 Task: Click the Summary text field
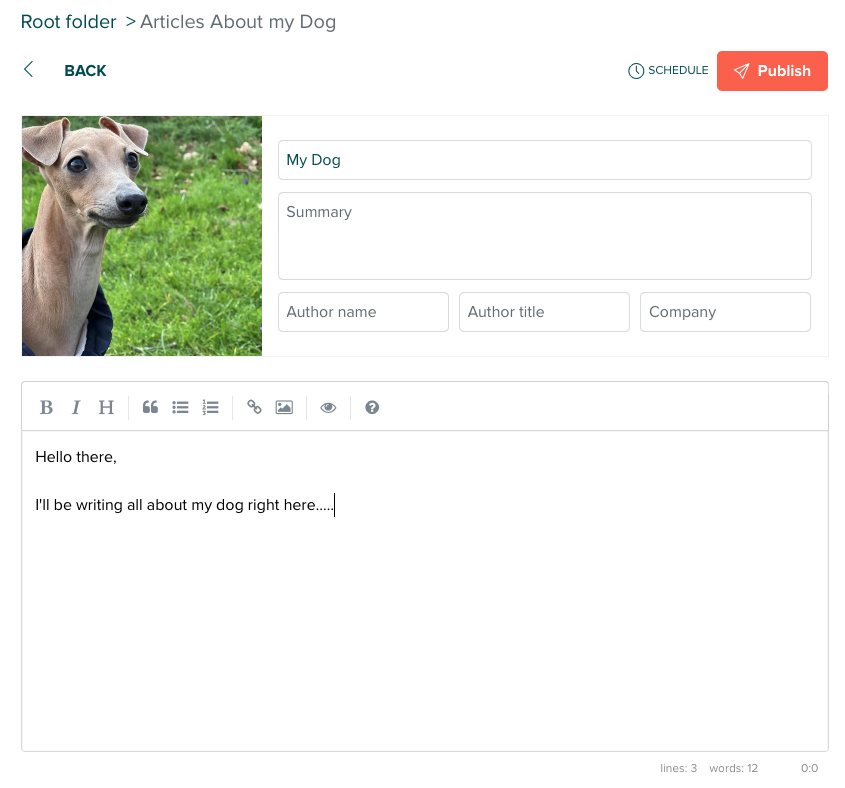[x=544, y=235]
